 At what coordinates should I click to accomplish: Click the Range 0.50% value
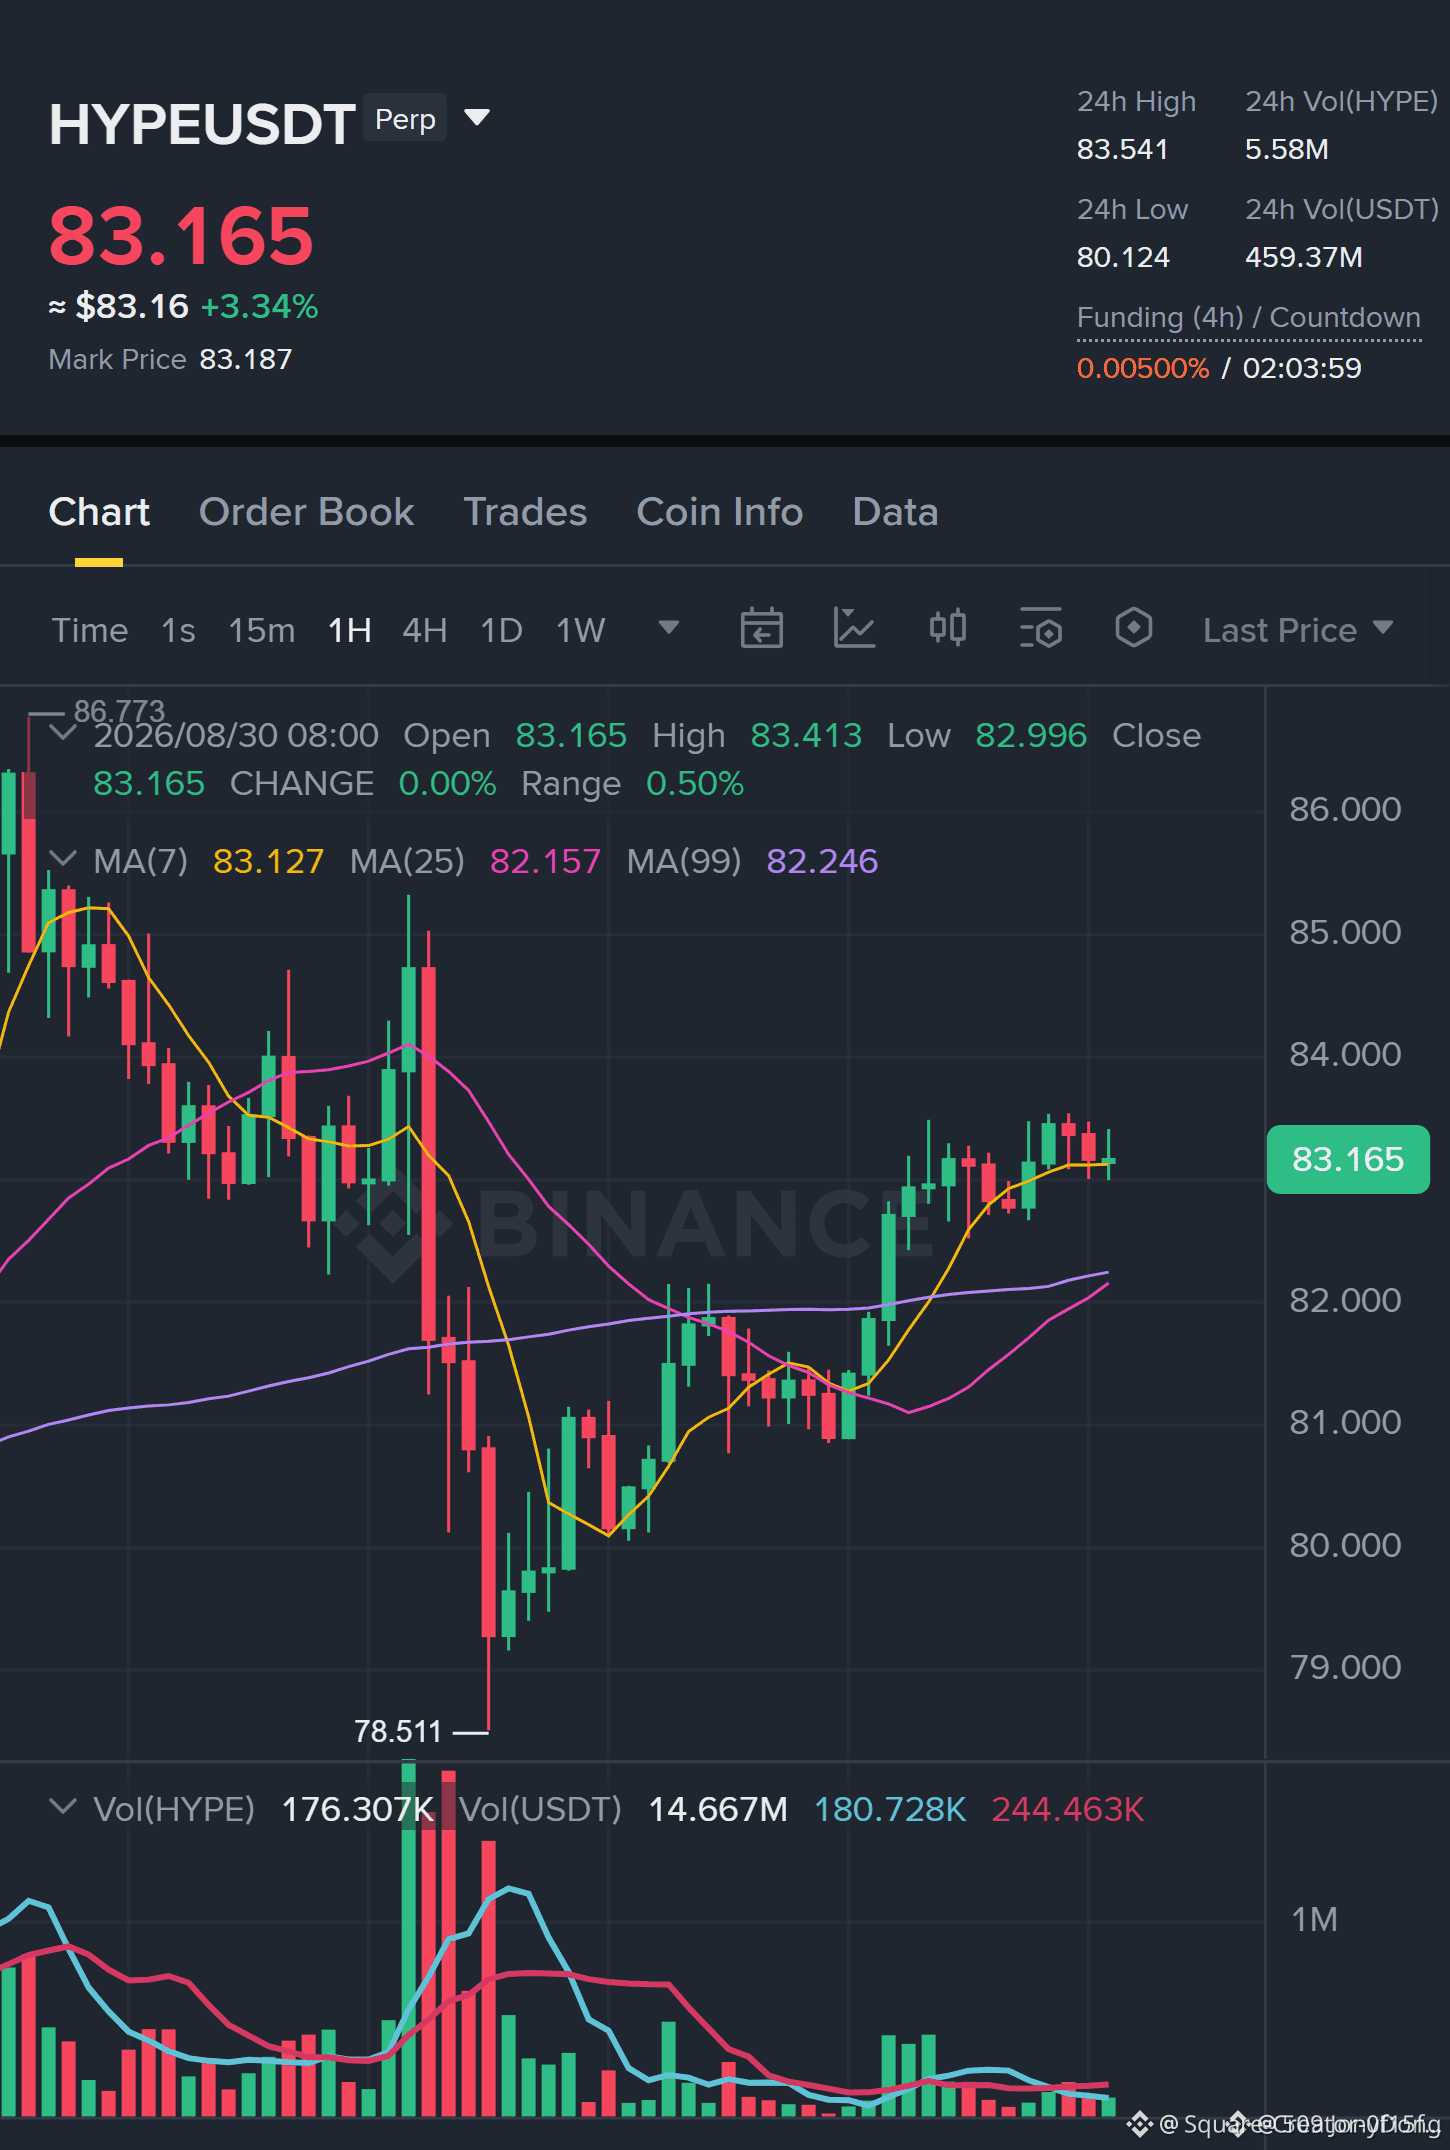[695, 783]
